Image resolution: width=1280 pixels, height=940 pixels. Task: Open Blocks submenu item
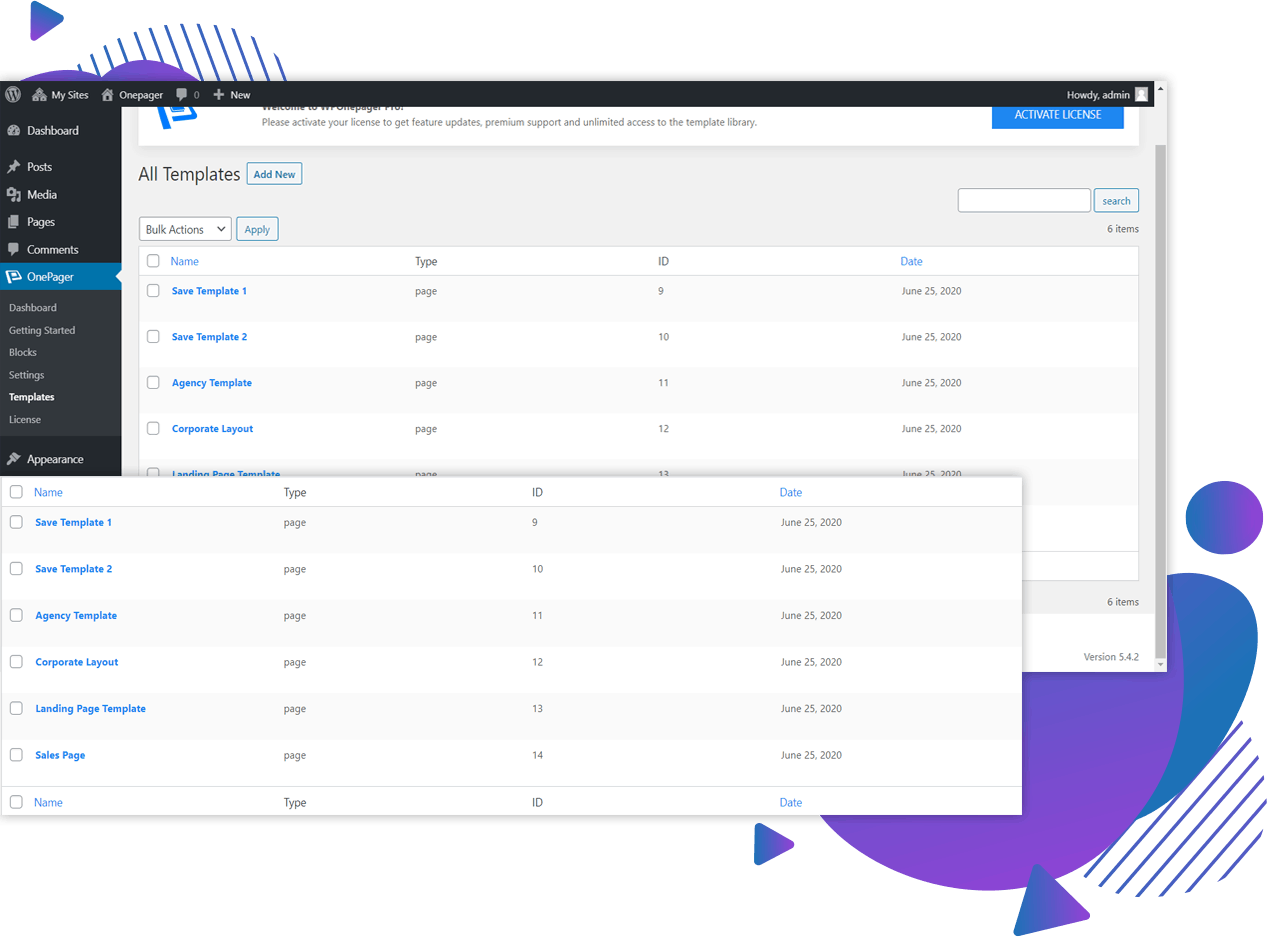pyautogui.click(x=23, y=352)
